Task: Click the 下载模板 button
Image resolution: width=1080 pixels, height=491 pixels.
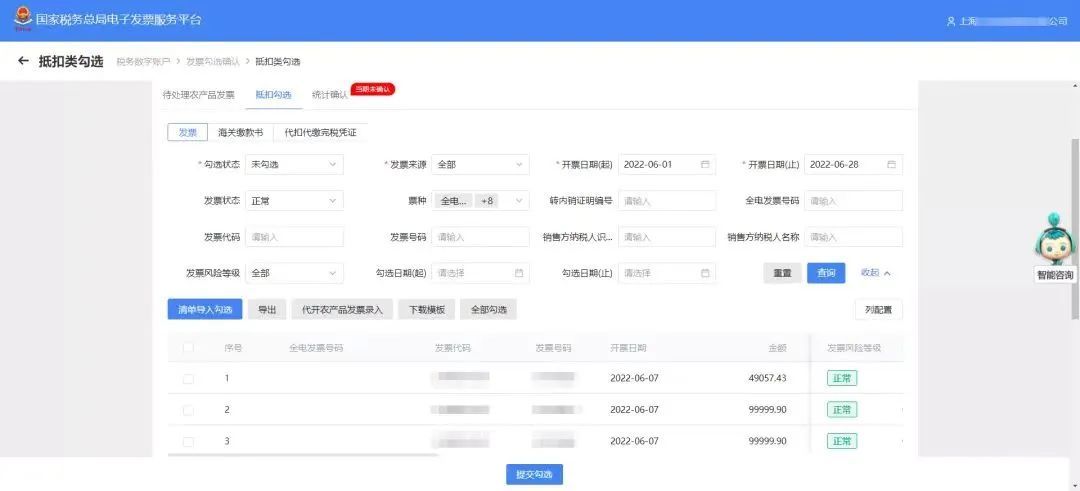Action: pyautogui.click(x=426, y=310)
